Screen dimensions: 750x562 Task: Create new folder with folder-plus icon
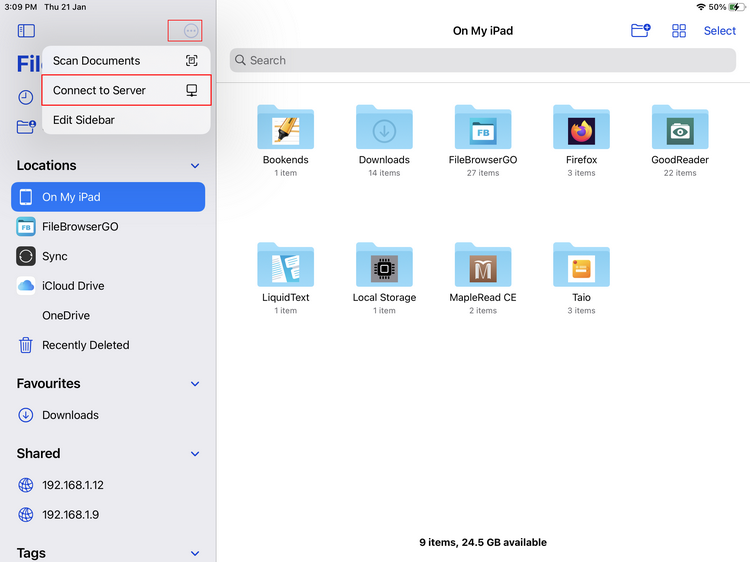tap(640, 31)
